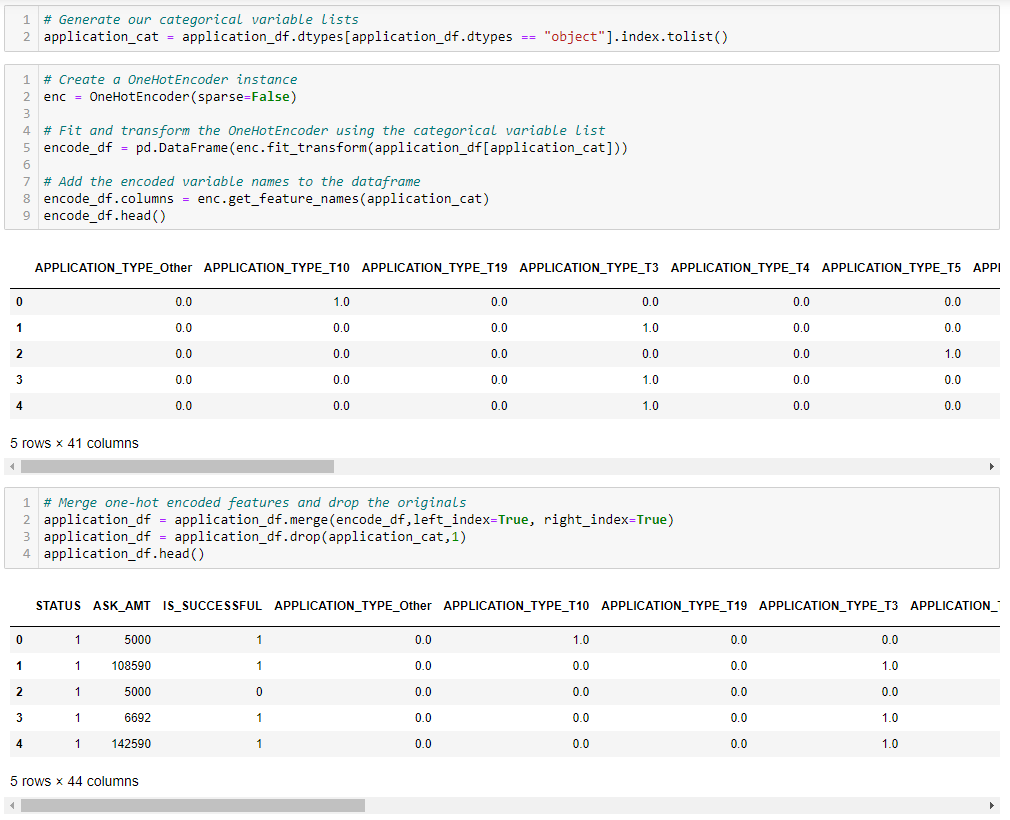
Task: Click the left arrow of the first table's scrollbar
Action: pos(12,466)
